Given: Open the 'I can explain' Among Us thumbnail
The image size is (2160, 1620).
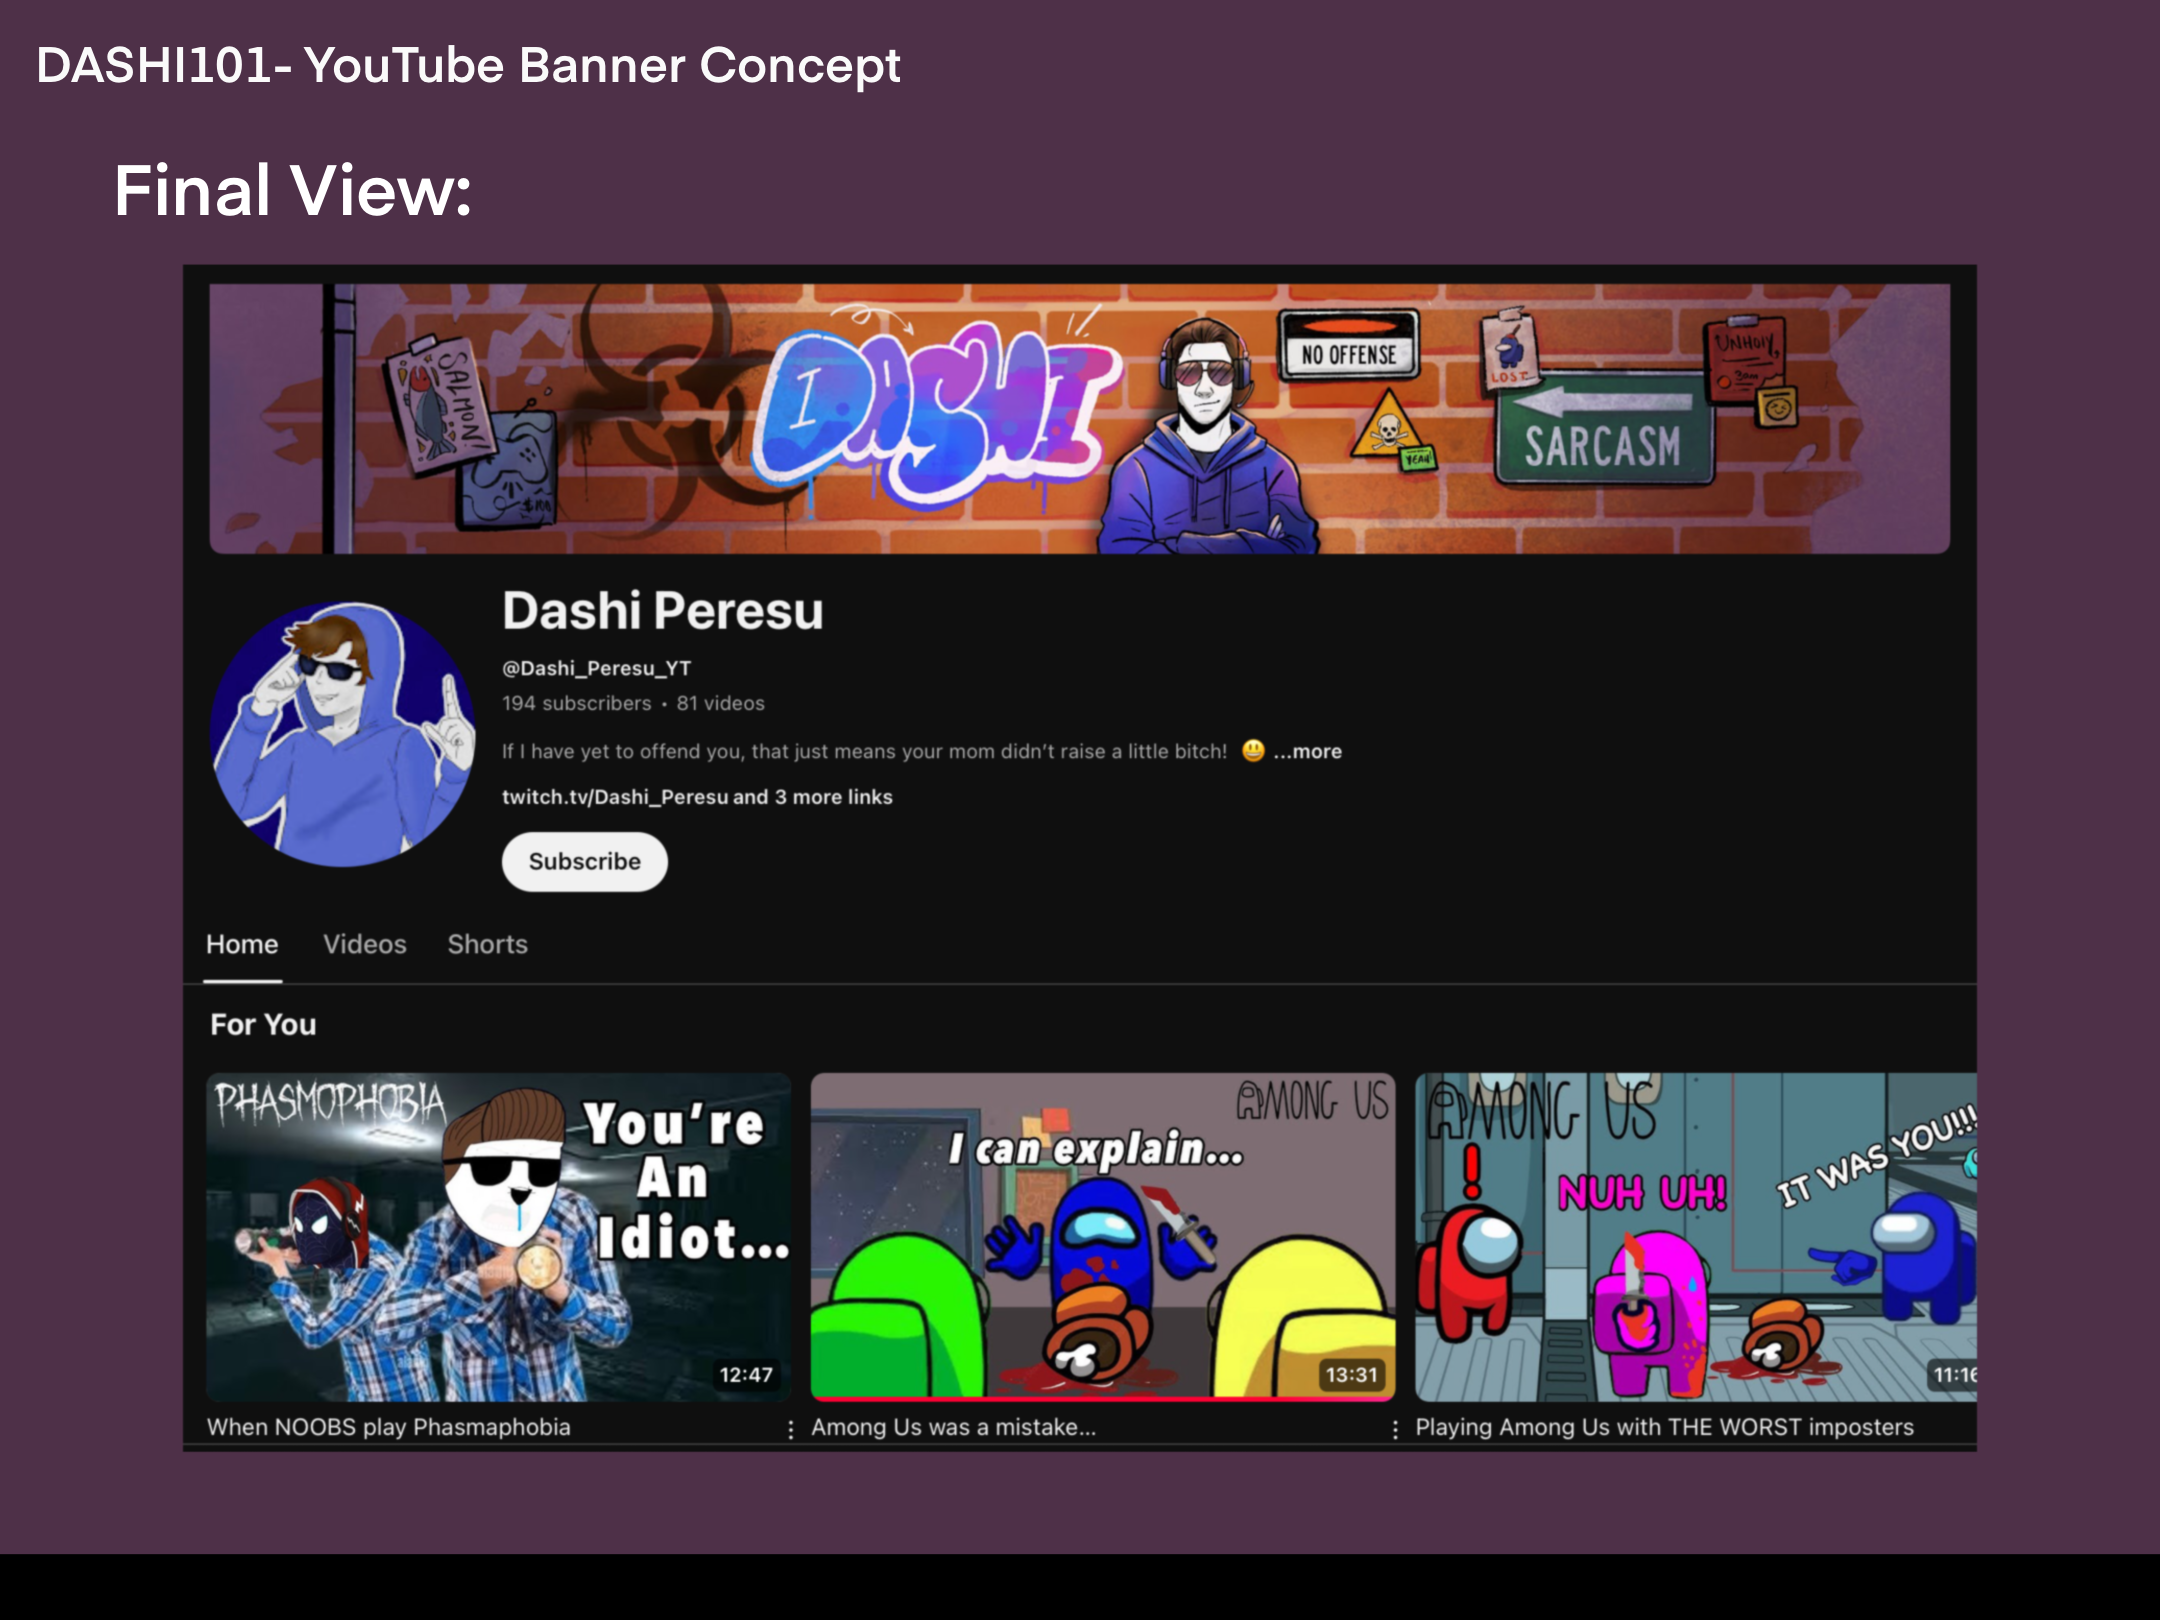Looking at the screenshot, I should tap(1102, 1237).
